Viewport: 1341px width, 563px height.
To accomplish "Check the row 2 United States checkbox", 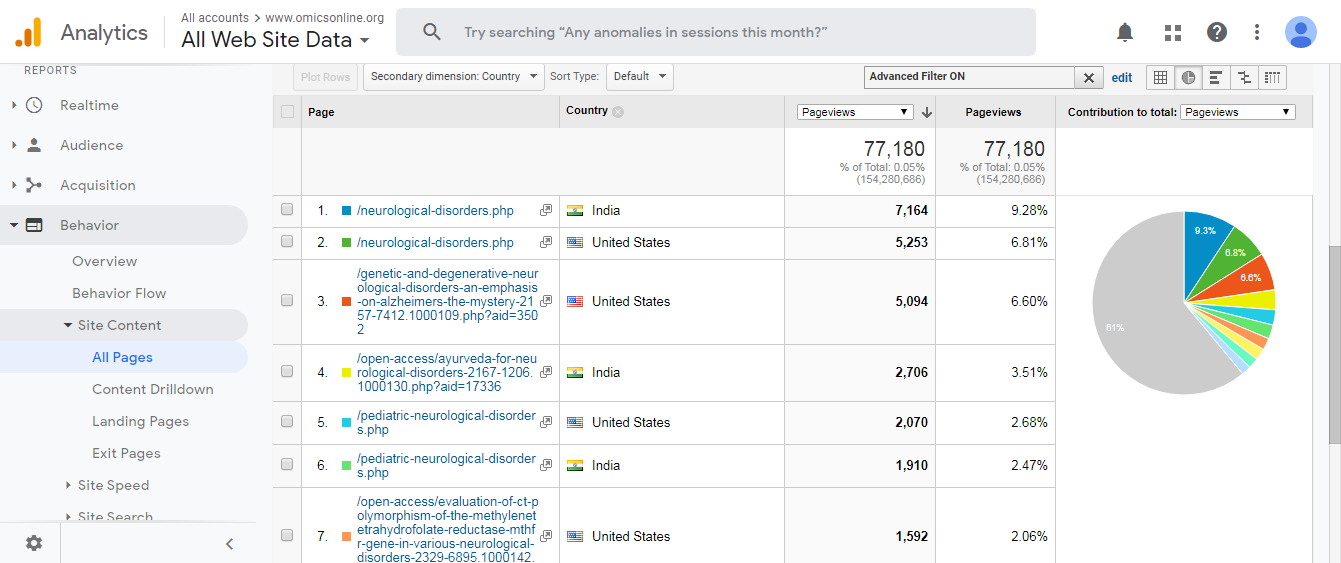I will [287, 242].
